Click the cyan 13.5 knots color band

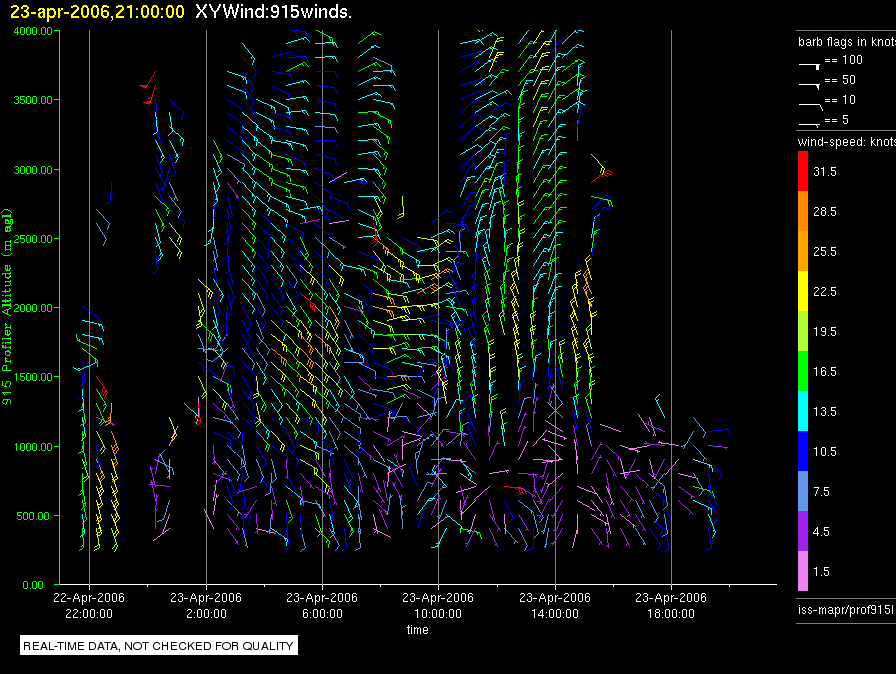[x=803, y=411]
